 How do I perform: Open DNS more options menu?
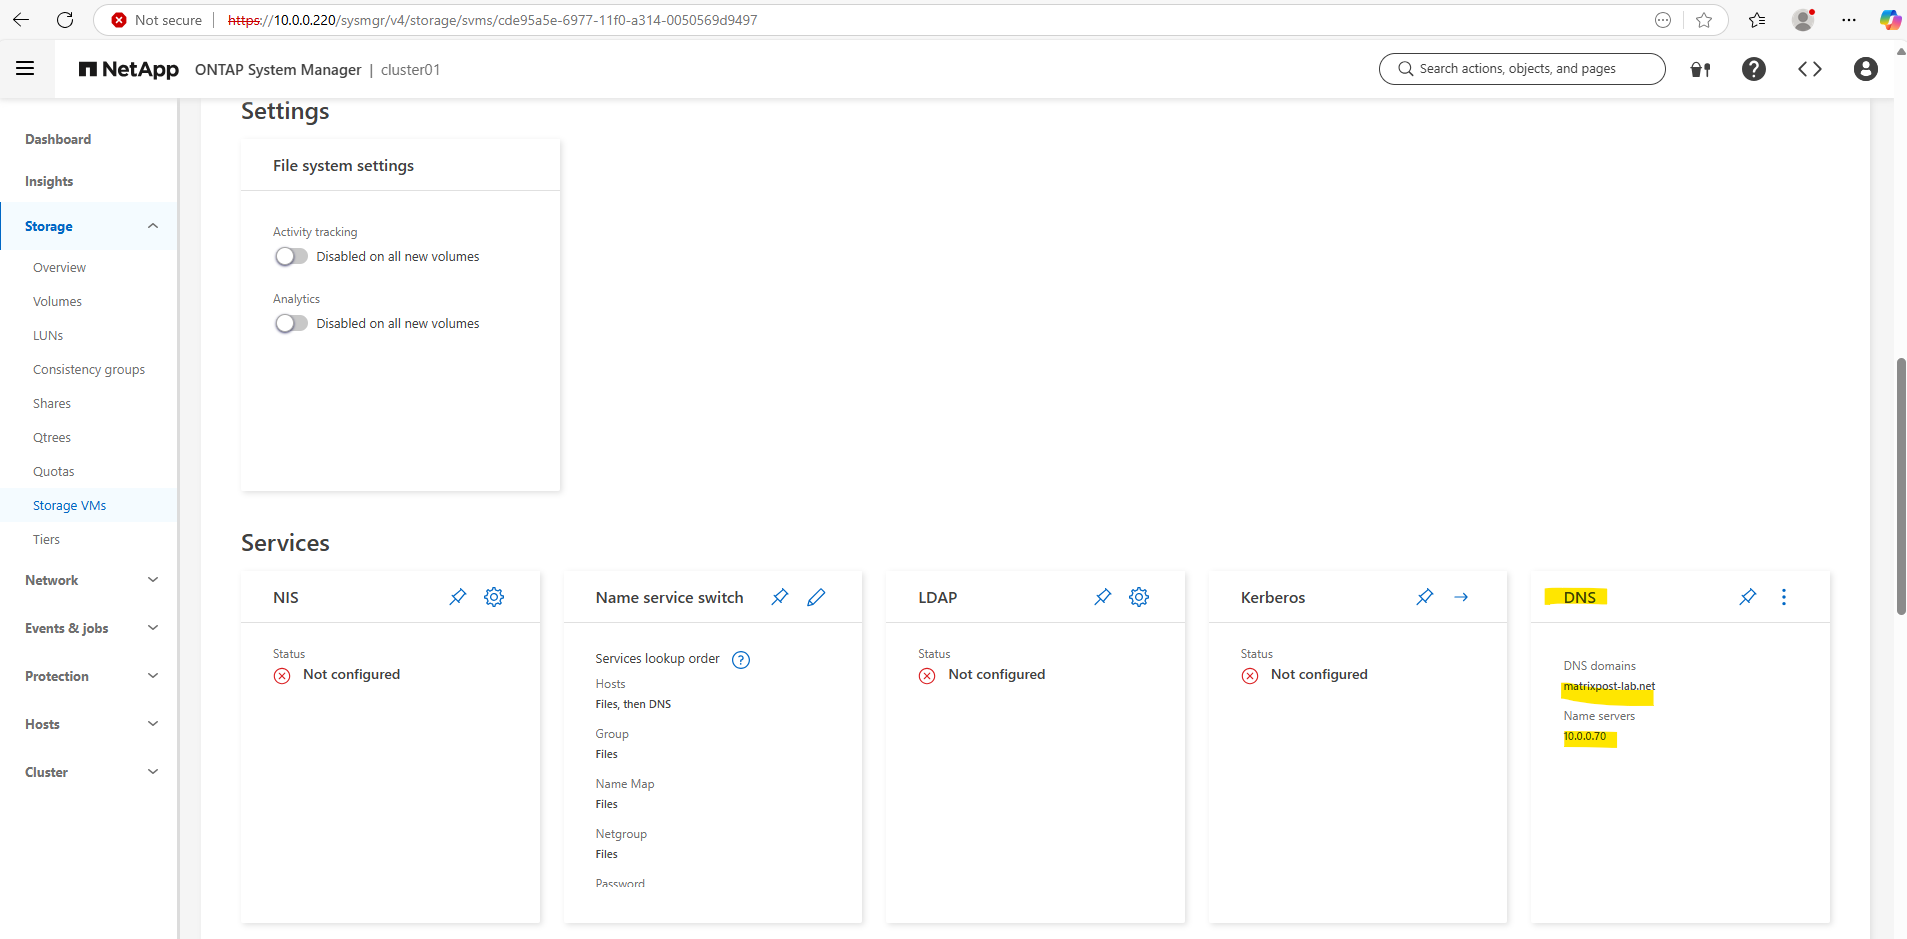[1783, 597]
